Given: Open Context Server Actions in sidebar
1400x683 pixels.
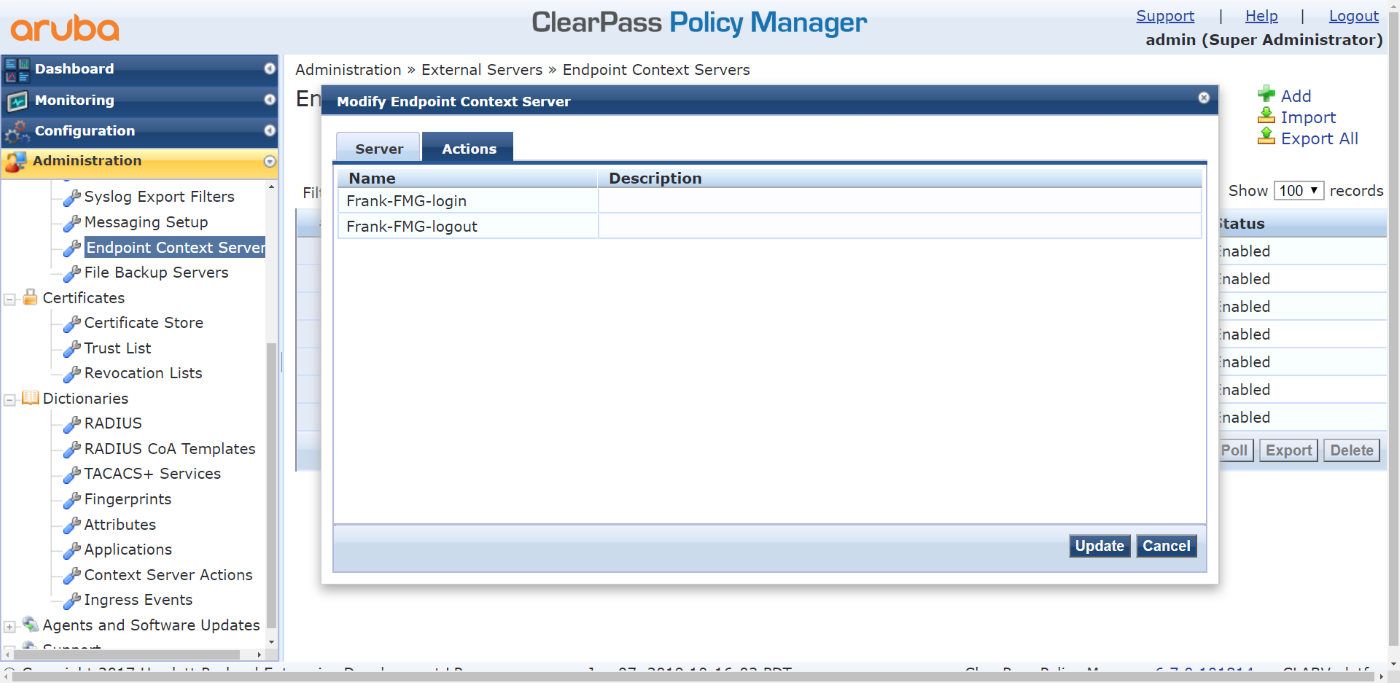Looking at the screenshot, I should tap(168, 575).
